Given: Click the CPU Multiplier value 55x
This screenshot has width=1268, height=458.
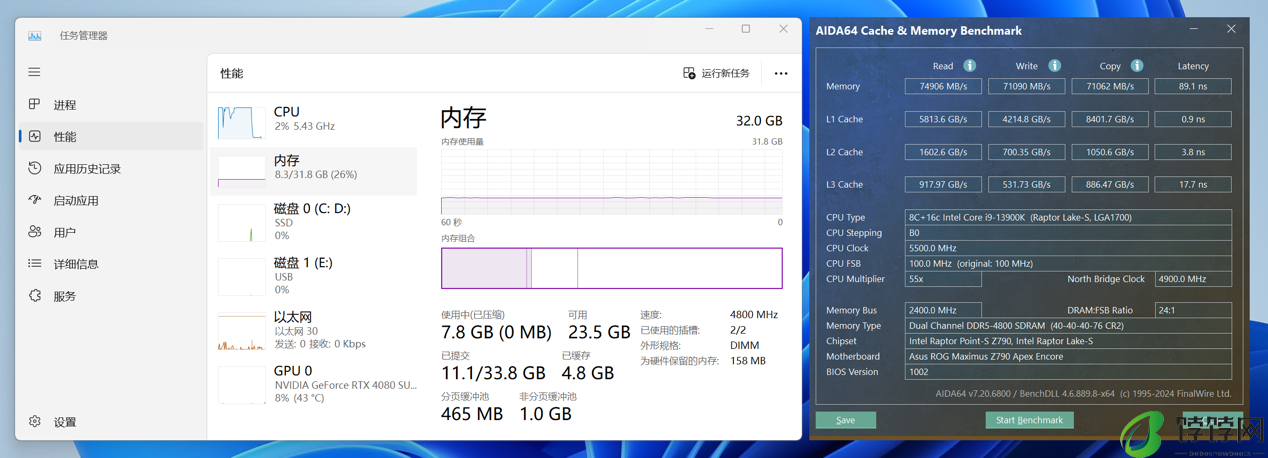Looking at the screenshot, I should pos(943,279).
